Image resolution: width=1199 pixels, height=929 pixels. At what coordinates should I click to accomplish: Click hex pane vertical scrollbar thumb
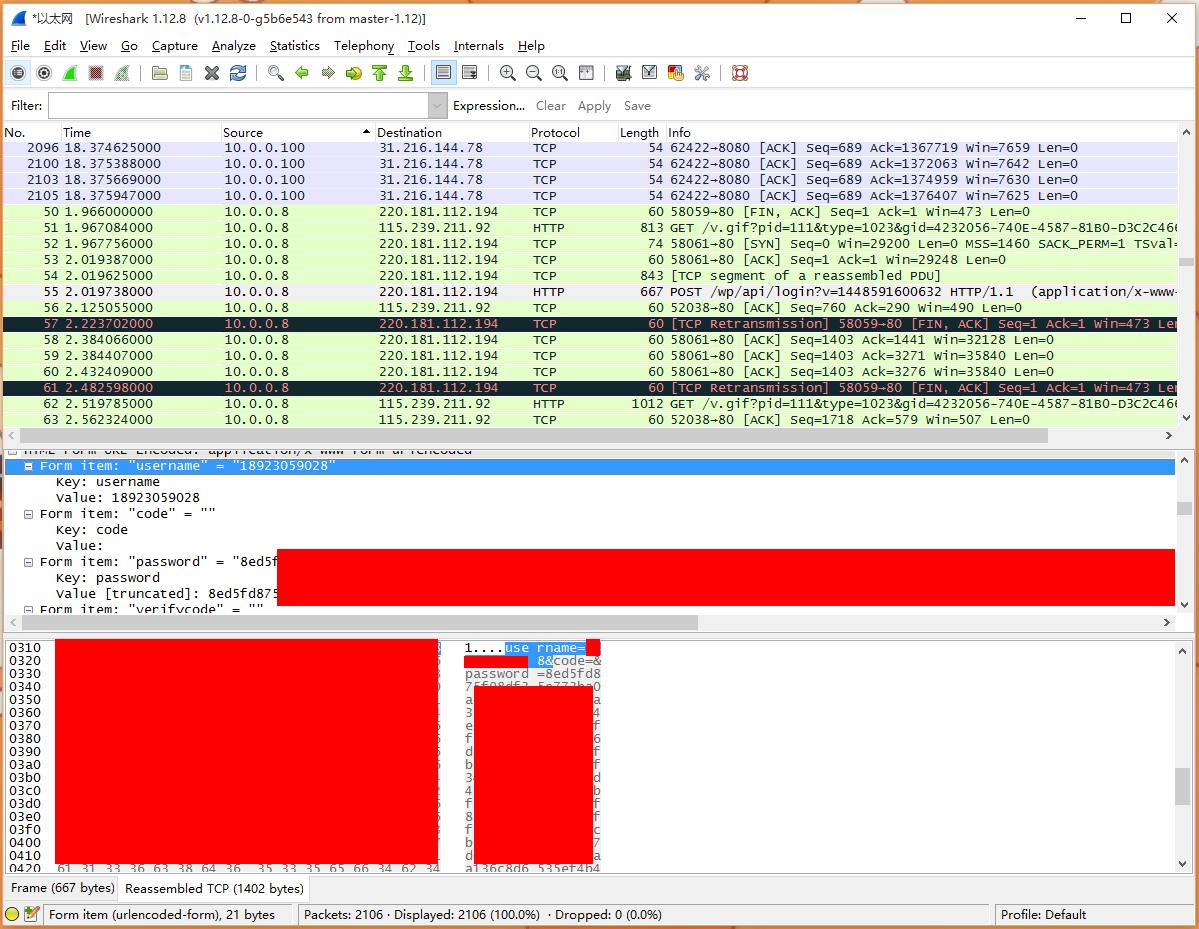(1182, 786)
